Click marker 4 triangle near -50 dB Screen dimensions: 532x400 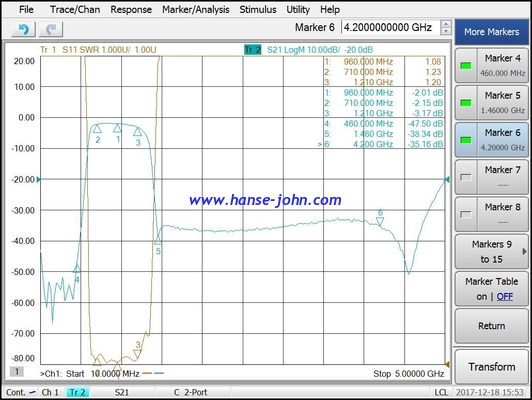point(77,269)
